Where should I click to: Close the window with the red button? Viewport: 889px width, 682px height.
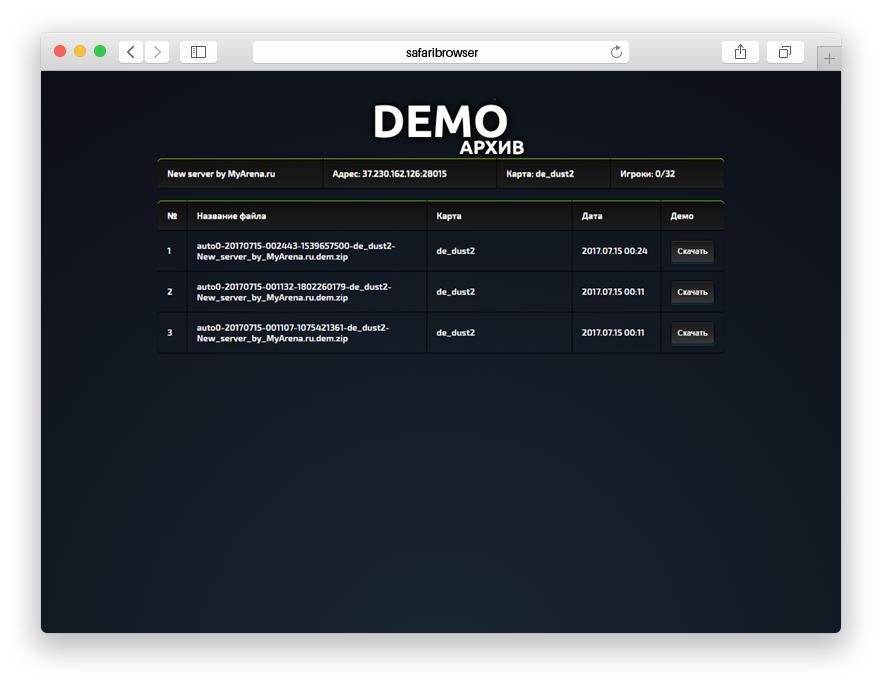pyautogui.click(x=60, y=52)
